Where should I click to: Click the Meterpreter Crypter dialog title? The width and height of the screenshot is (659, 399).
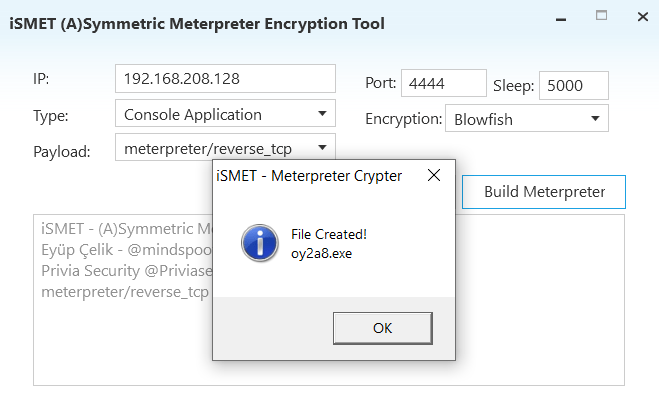[309, 176]
